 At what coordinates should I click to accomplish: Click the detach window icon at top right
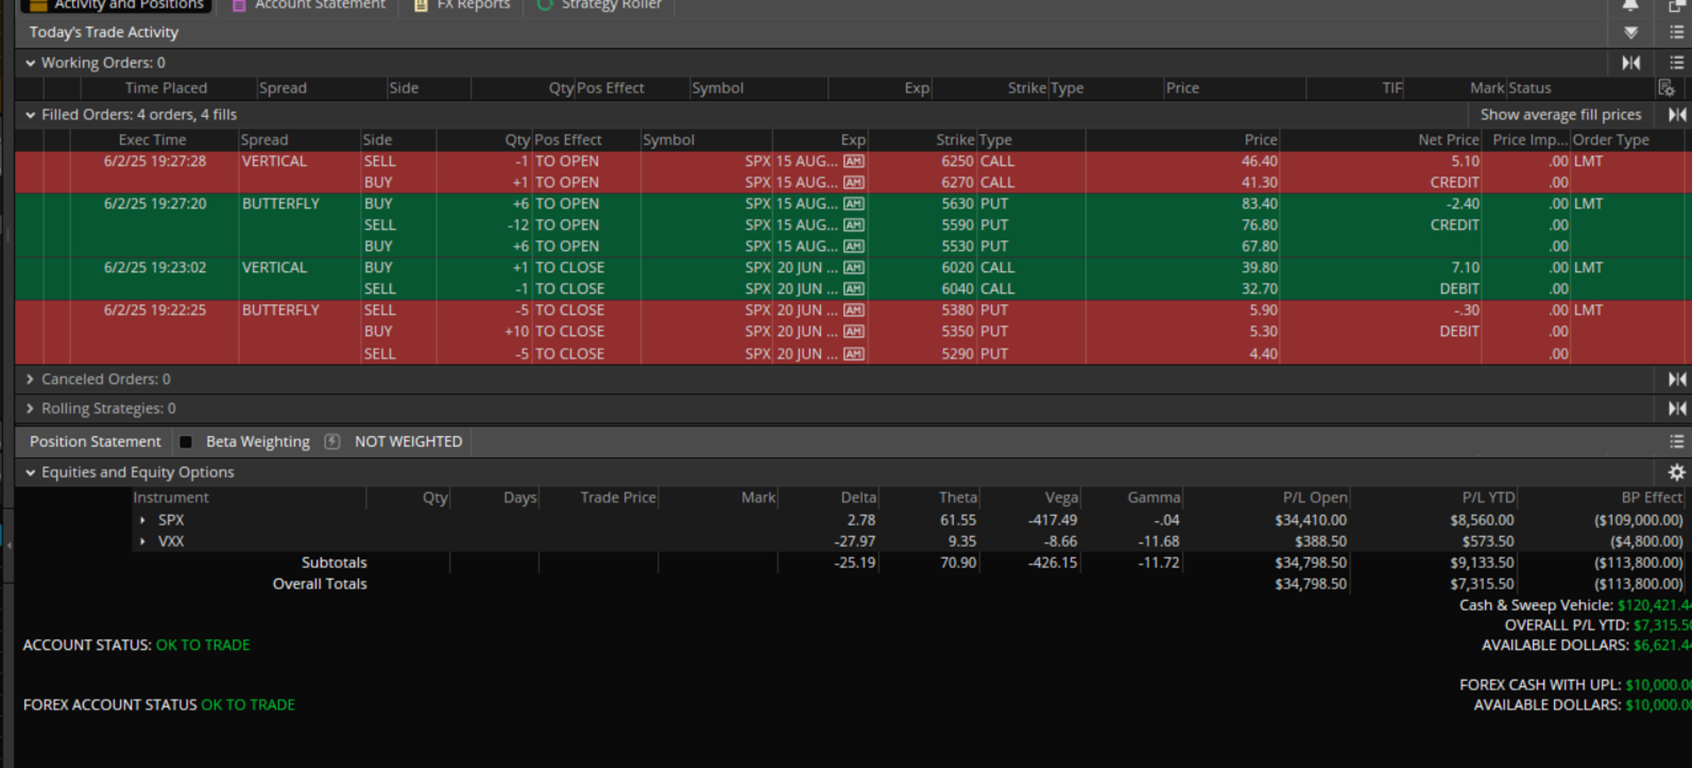1677,6
